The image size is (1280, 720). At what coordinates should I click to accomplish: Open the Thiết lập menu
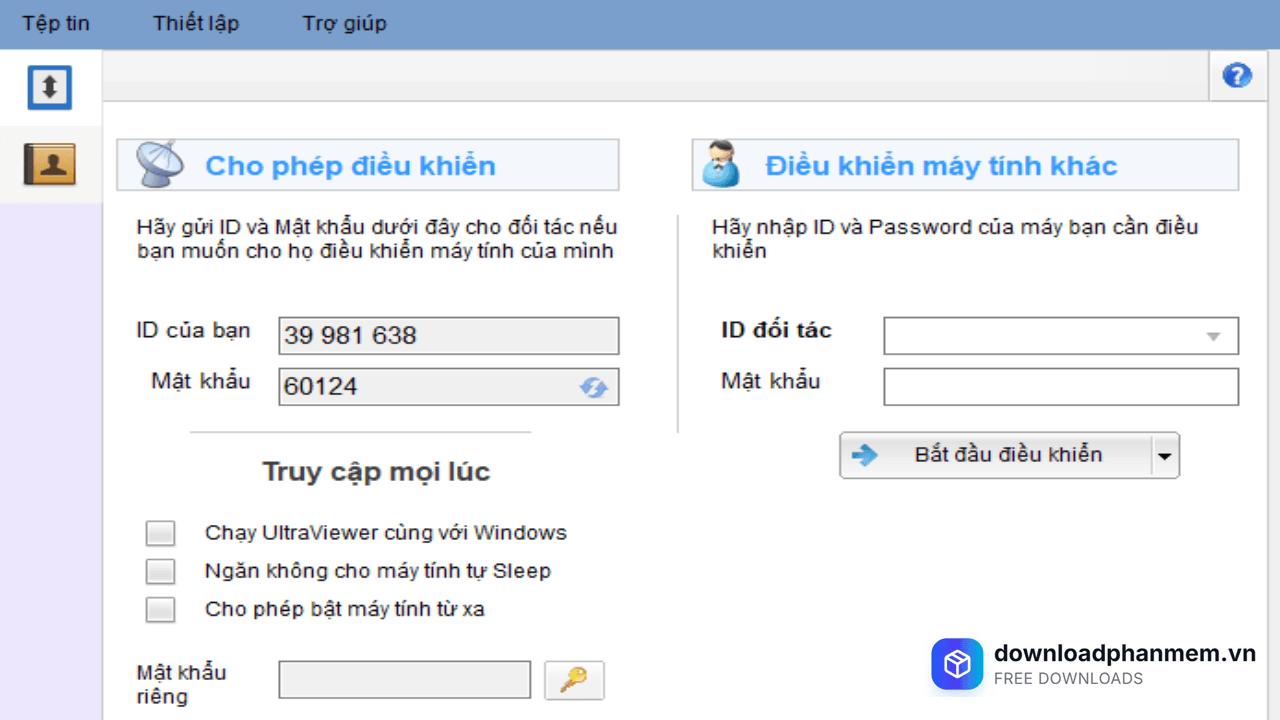tap(195, 23)
